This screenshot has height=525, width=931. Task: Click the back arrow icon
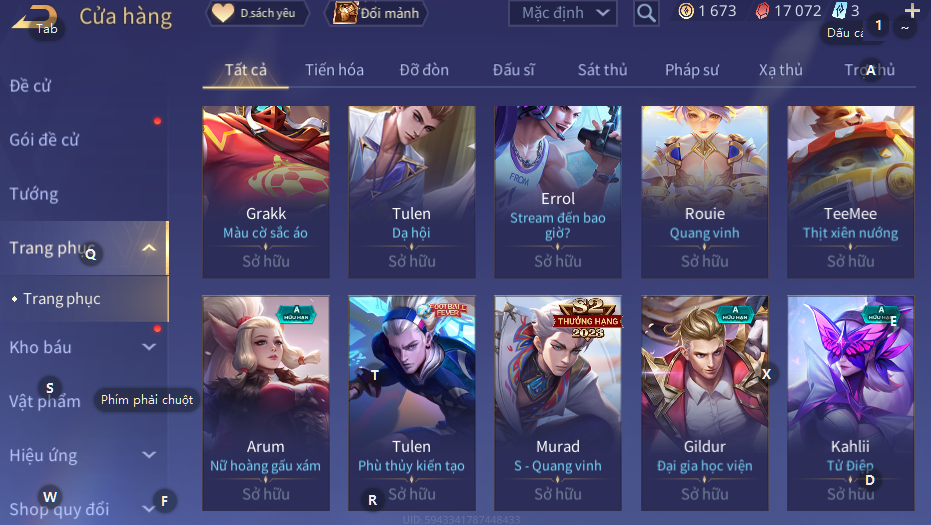click(34, 17)
